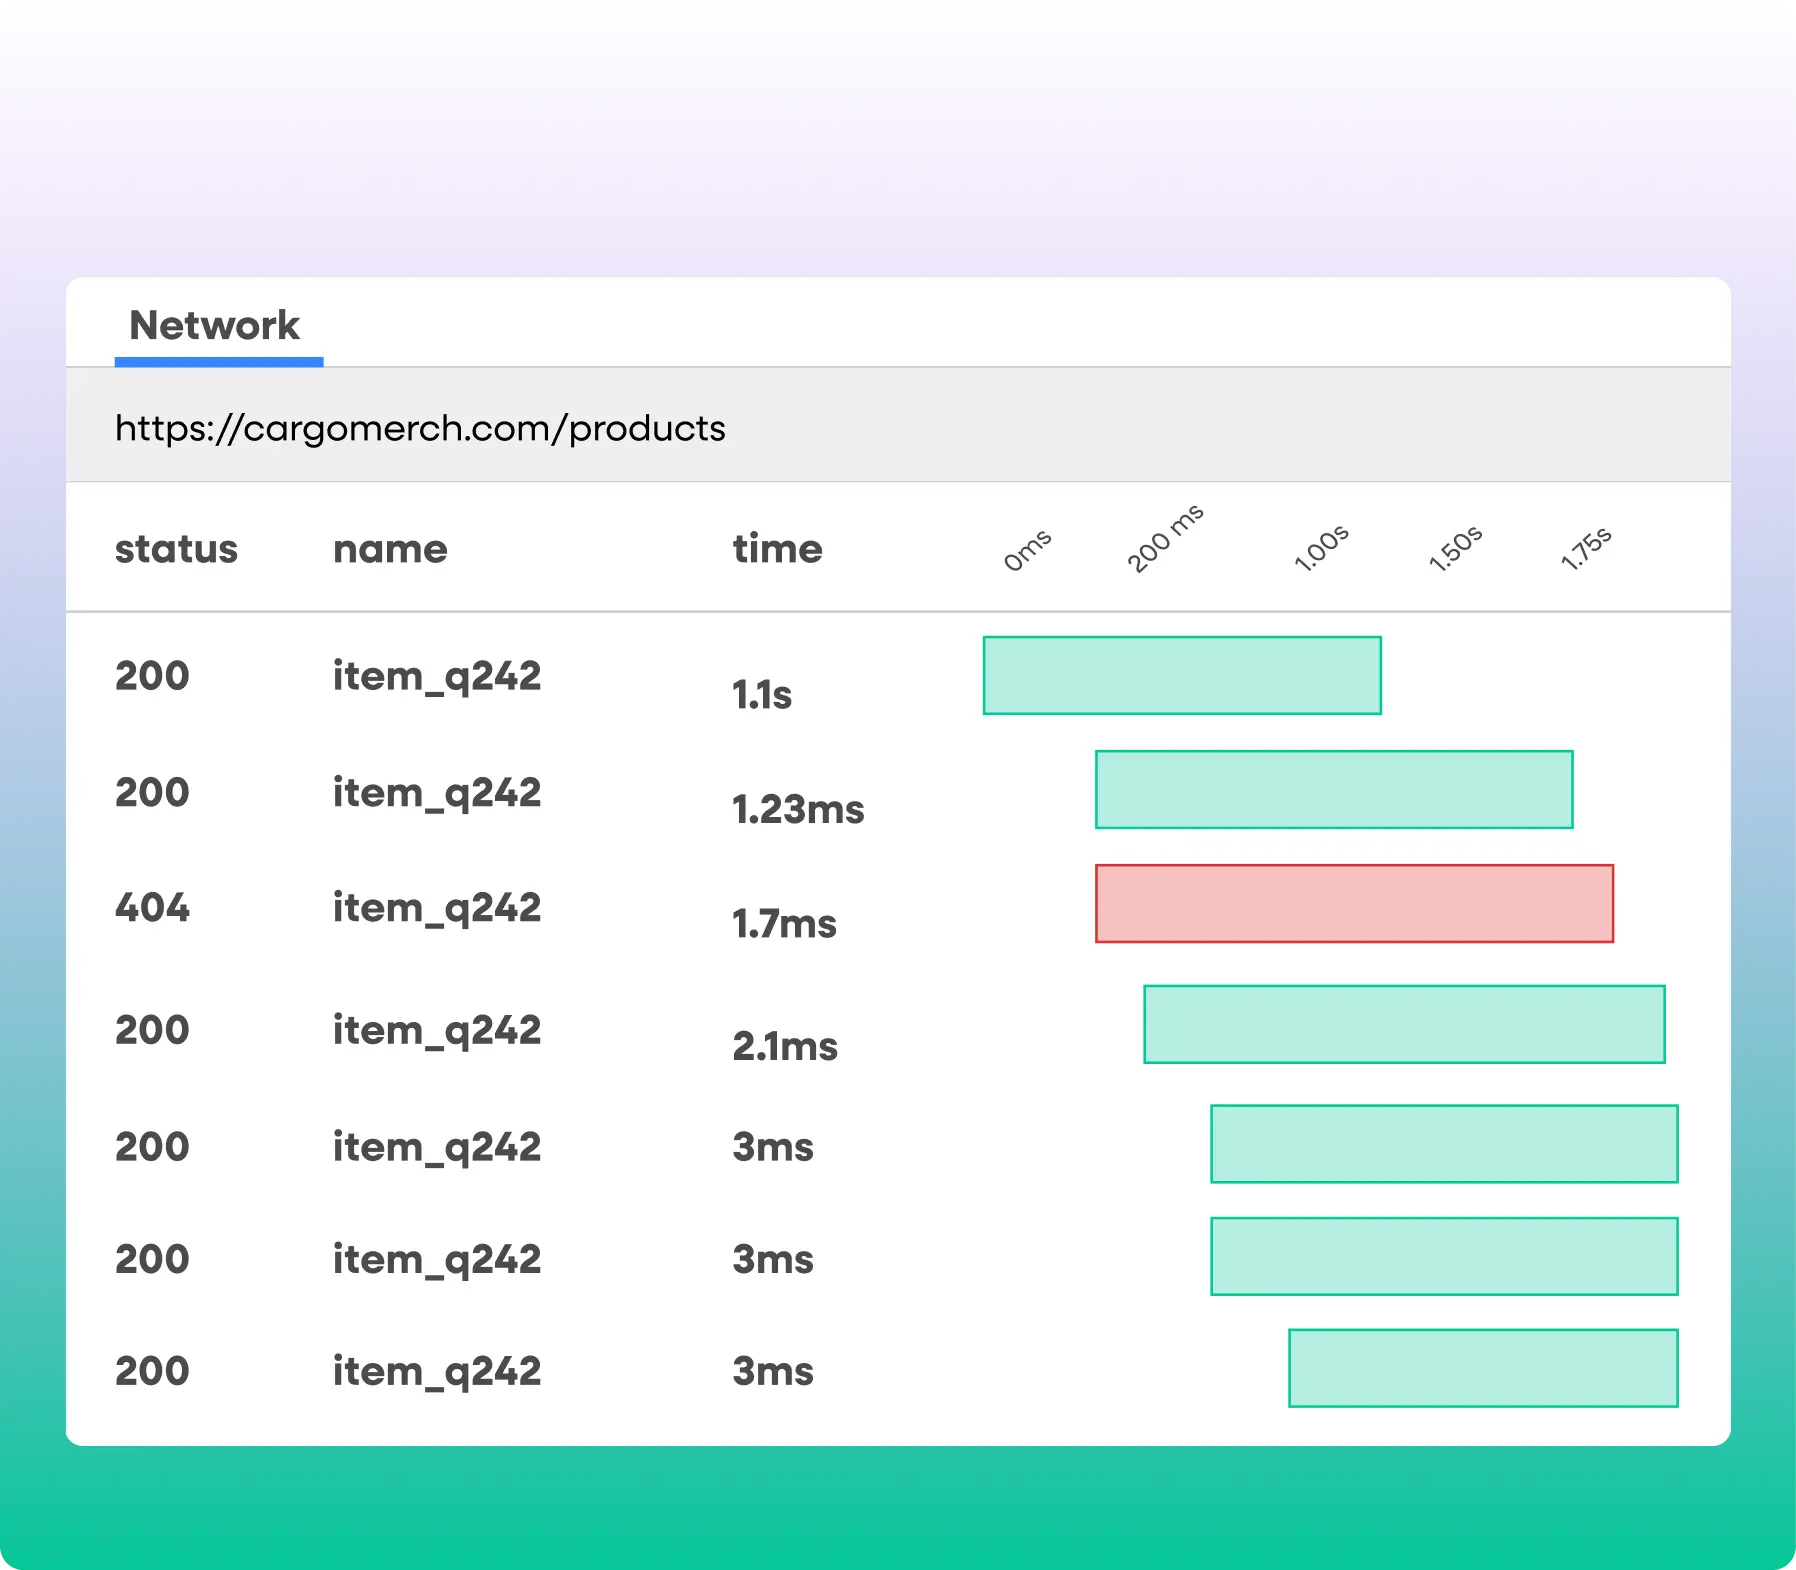Select the cargomerch.com/products URL bar
Screen dimensions: 1796x1570
[x=898, y=425]
